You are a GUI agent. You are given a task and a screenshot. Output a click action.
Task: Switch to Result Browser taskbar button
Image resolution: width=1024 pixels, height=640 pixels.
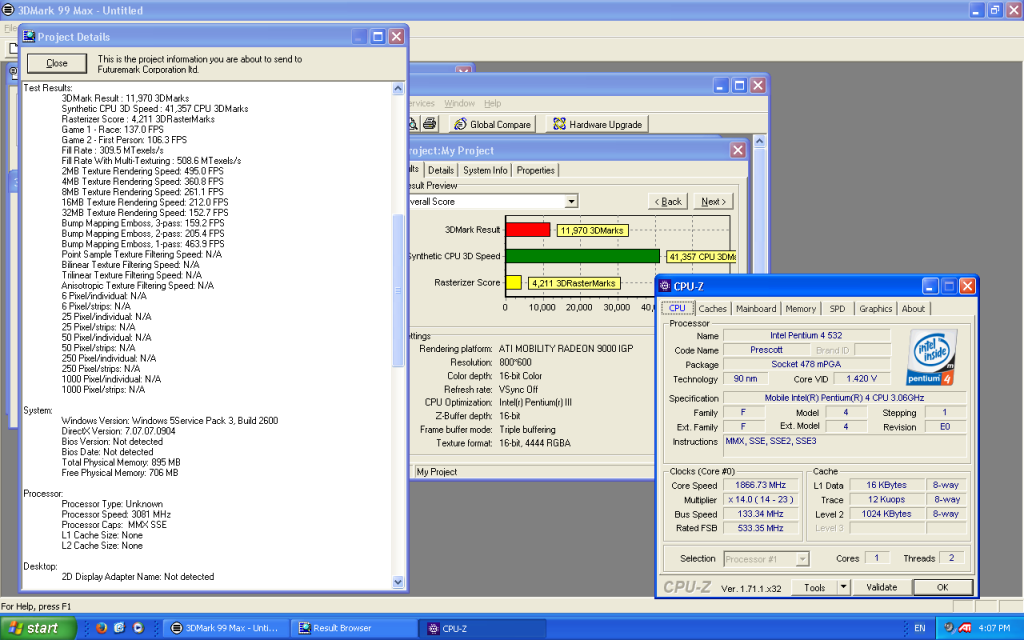(353, 628)
